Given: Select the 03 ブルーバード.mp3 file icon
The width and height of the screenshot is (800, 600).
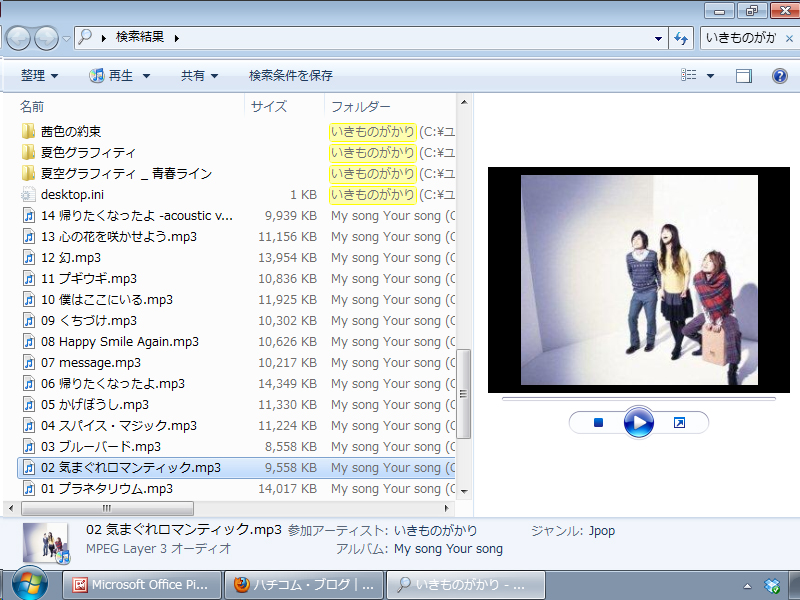Looking at the screenshot, I should (x=29, y=446).
